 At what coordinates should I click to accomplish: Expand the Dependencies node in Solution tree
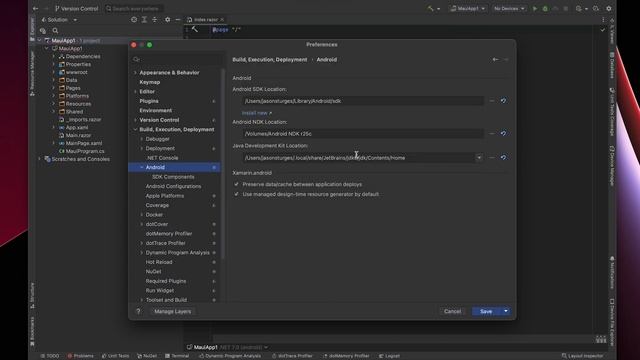pos(53,57)
